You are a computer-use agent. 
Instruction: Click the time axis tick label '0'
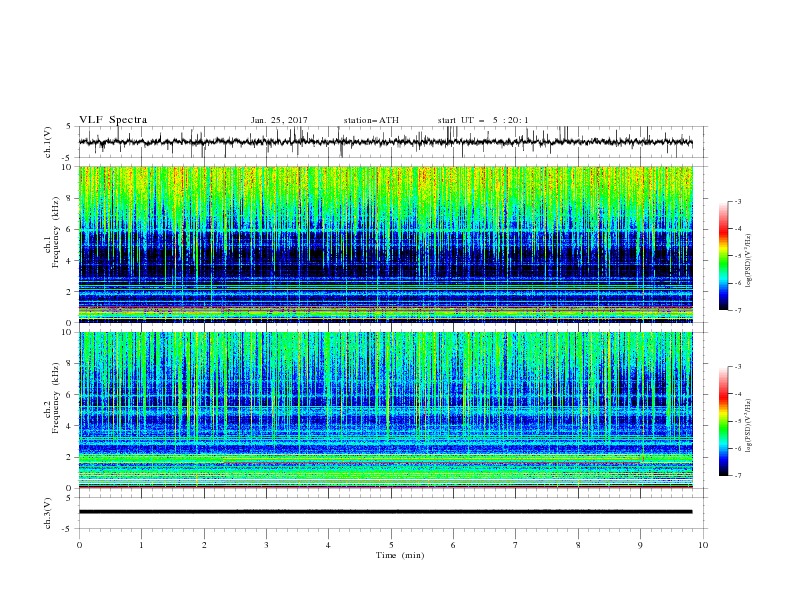(79, 545)
